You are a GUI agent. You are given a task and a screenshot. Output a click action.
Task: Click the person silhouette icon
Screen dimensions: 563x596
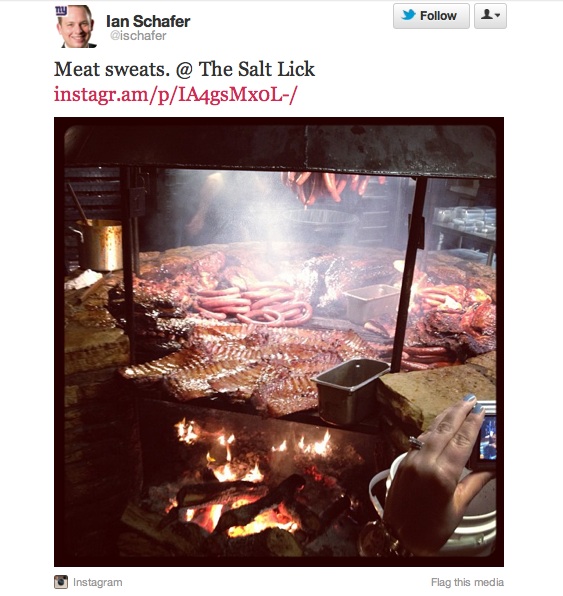point(486,14)
